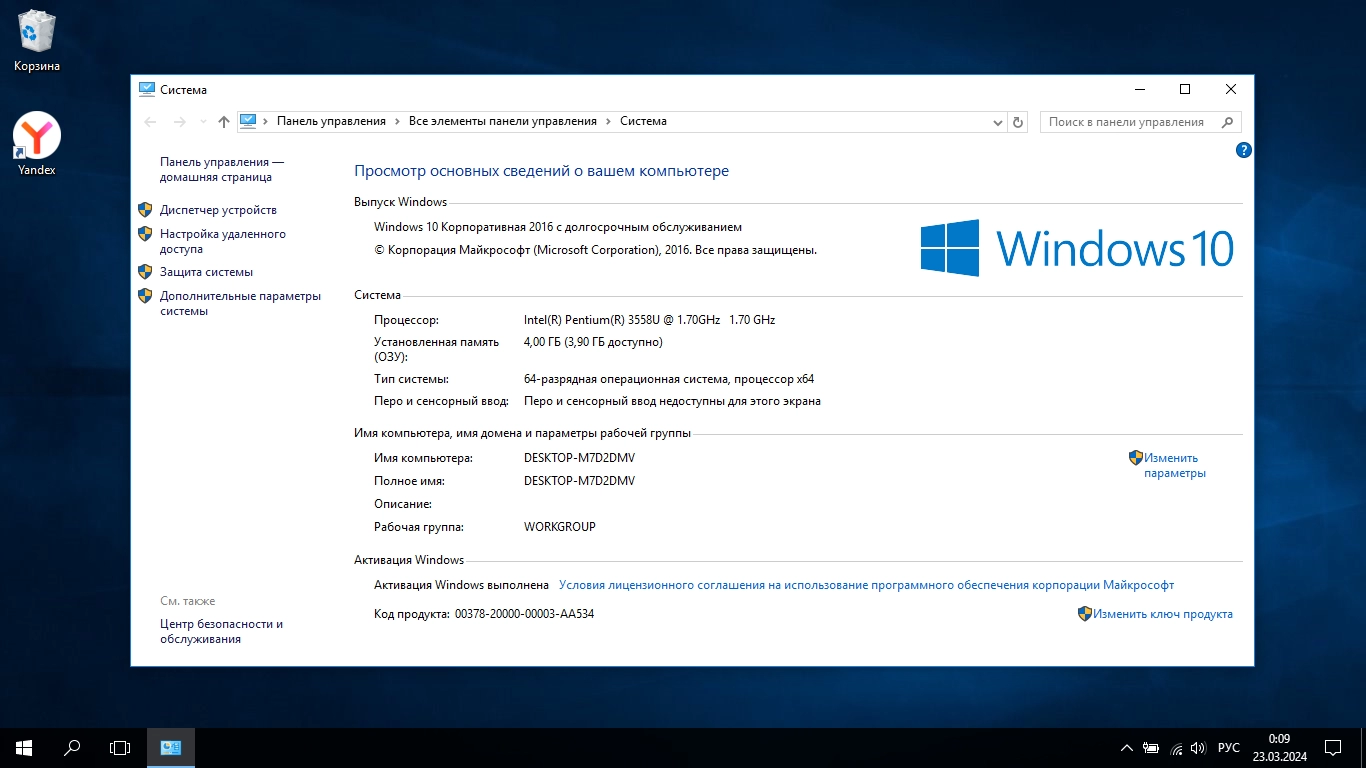Open Центр безопасности и обслуживания
The width and height of the screenshot is (1366, 768).
point(221,631)
